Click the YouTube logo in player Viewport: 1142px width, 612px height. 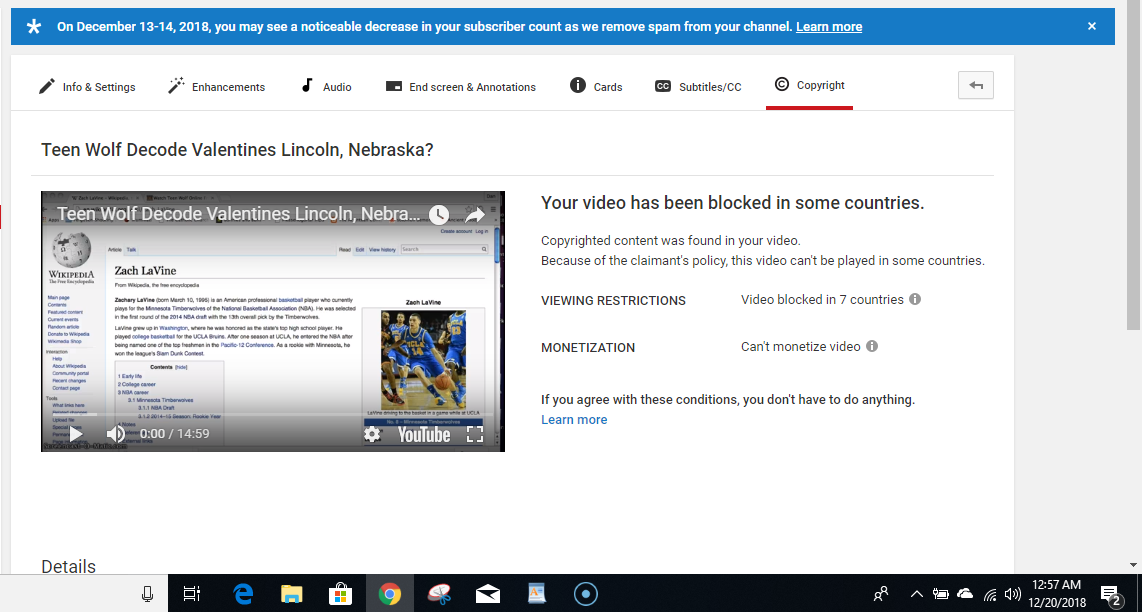tap(424, 435)
